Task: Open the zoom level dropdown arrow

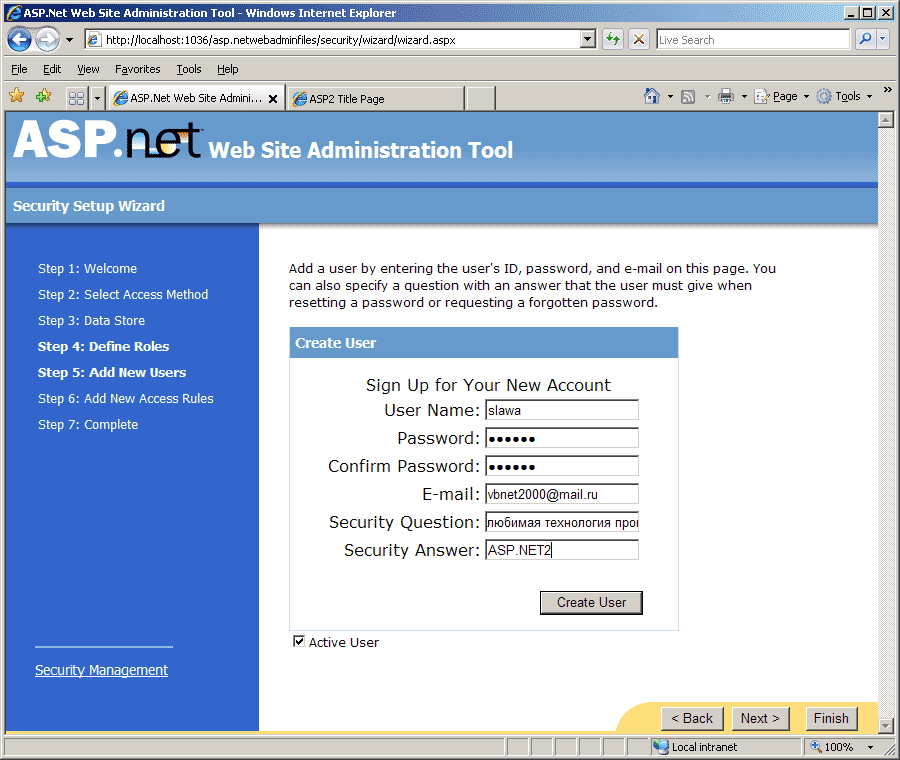Action: point(870,747)
